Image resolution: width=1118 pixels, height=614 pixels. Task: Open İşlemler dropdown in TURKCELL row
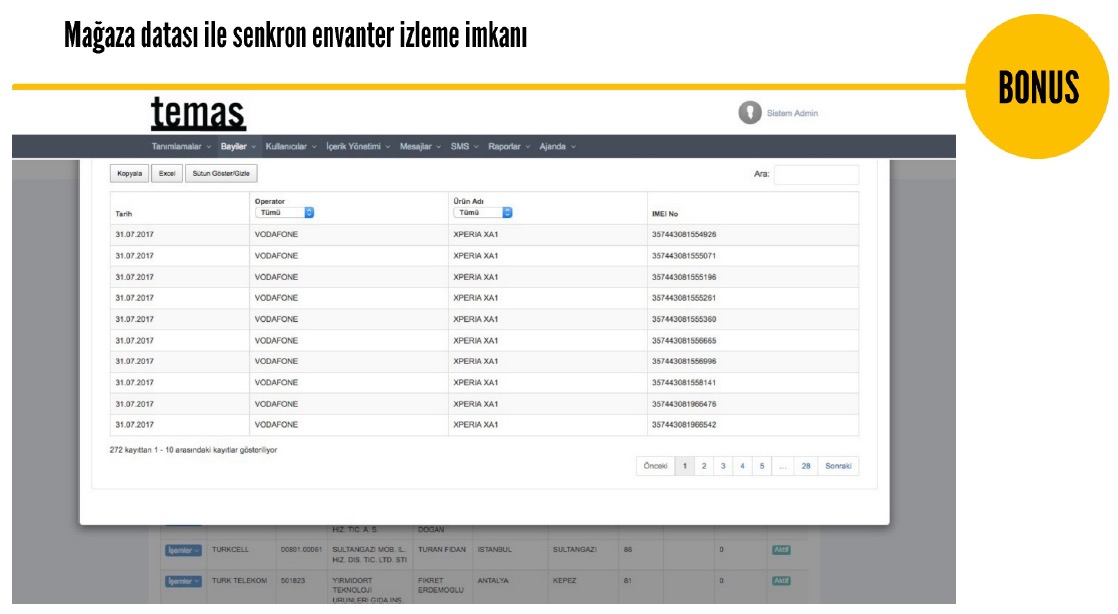tap(183, 551)
